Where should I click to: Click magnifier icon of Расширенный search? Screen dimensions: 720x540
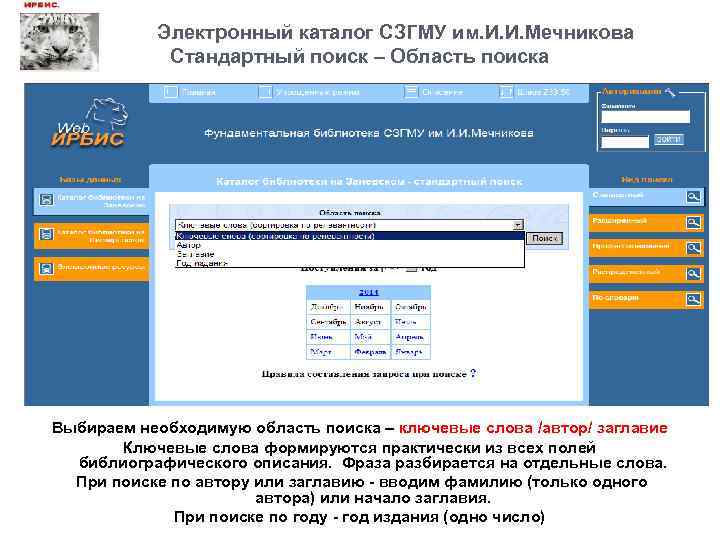pyautogui.click(x=693, y=223)
